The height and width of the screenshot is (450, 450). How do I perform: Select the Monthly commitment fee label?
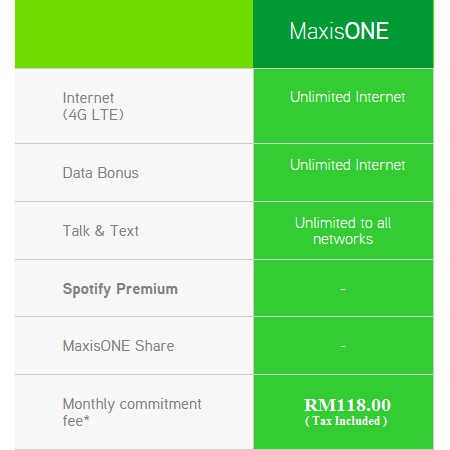coord(132,412)
